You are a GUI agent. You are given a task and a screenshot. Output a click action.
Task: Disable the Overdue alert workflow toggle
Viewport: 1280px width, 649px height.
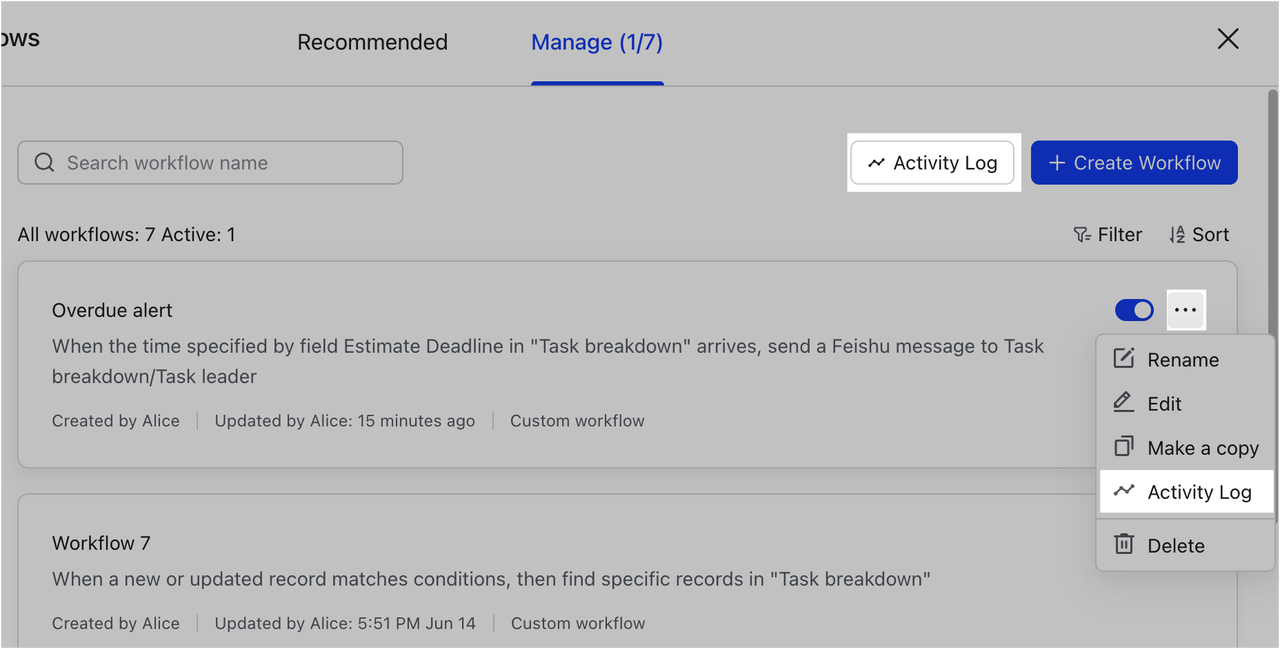(1134, 310)
